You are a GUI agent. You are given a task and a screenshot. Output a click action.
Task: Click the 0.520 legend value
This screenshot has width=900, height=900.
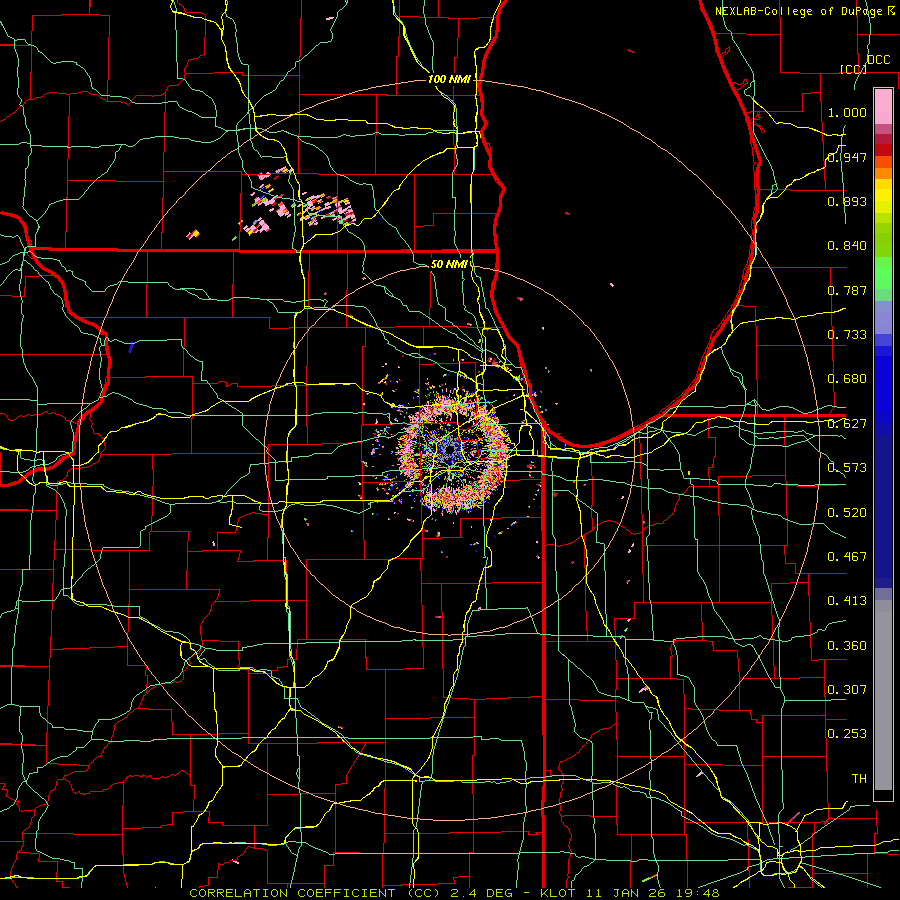pyautogui.click(x=847, y=513)
